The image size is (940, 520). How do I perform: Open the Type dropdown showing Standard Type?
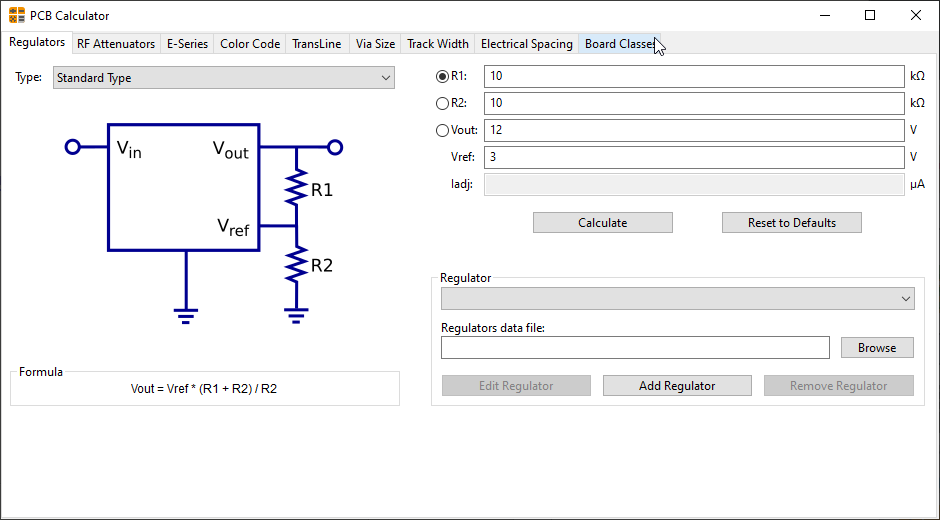coord(224,78)
